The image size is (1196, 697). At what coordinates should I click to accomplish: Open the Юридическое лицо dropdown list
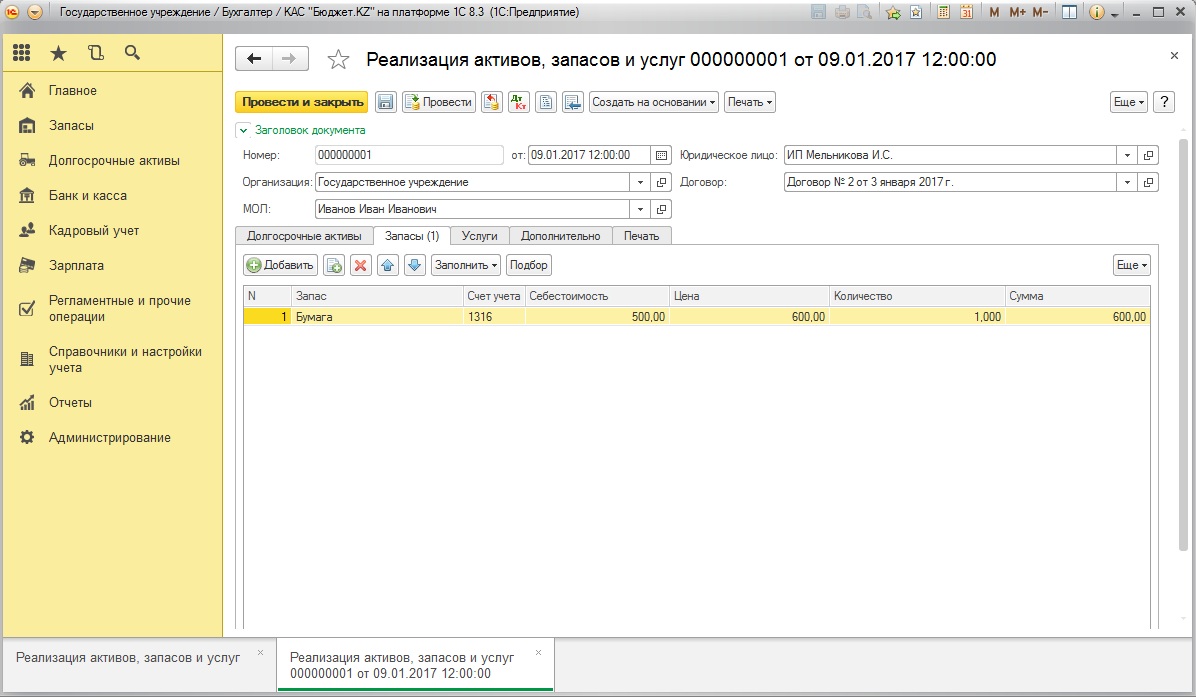[x=1127, y=156]
